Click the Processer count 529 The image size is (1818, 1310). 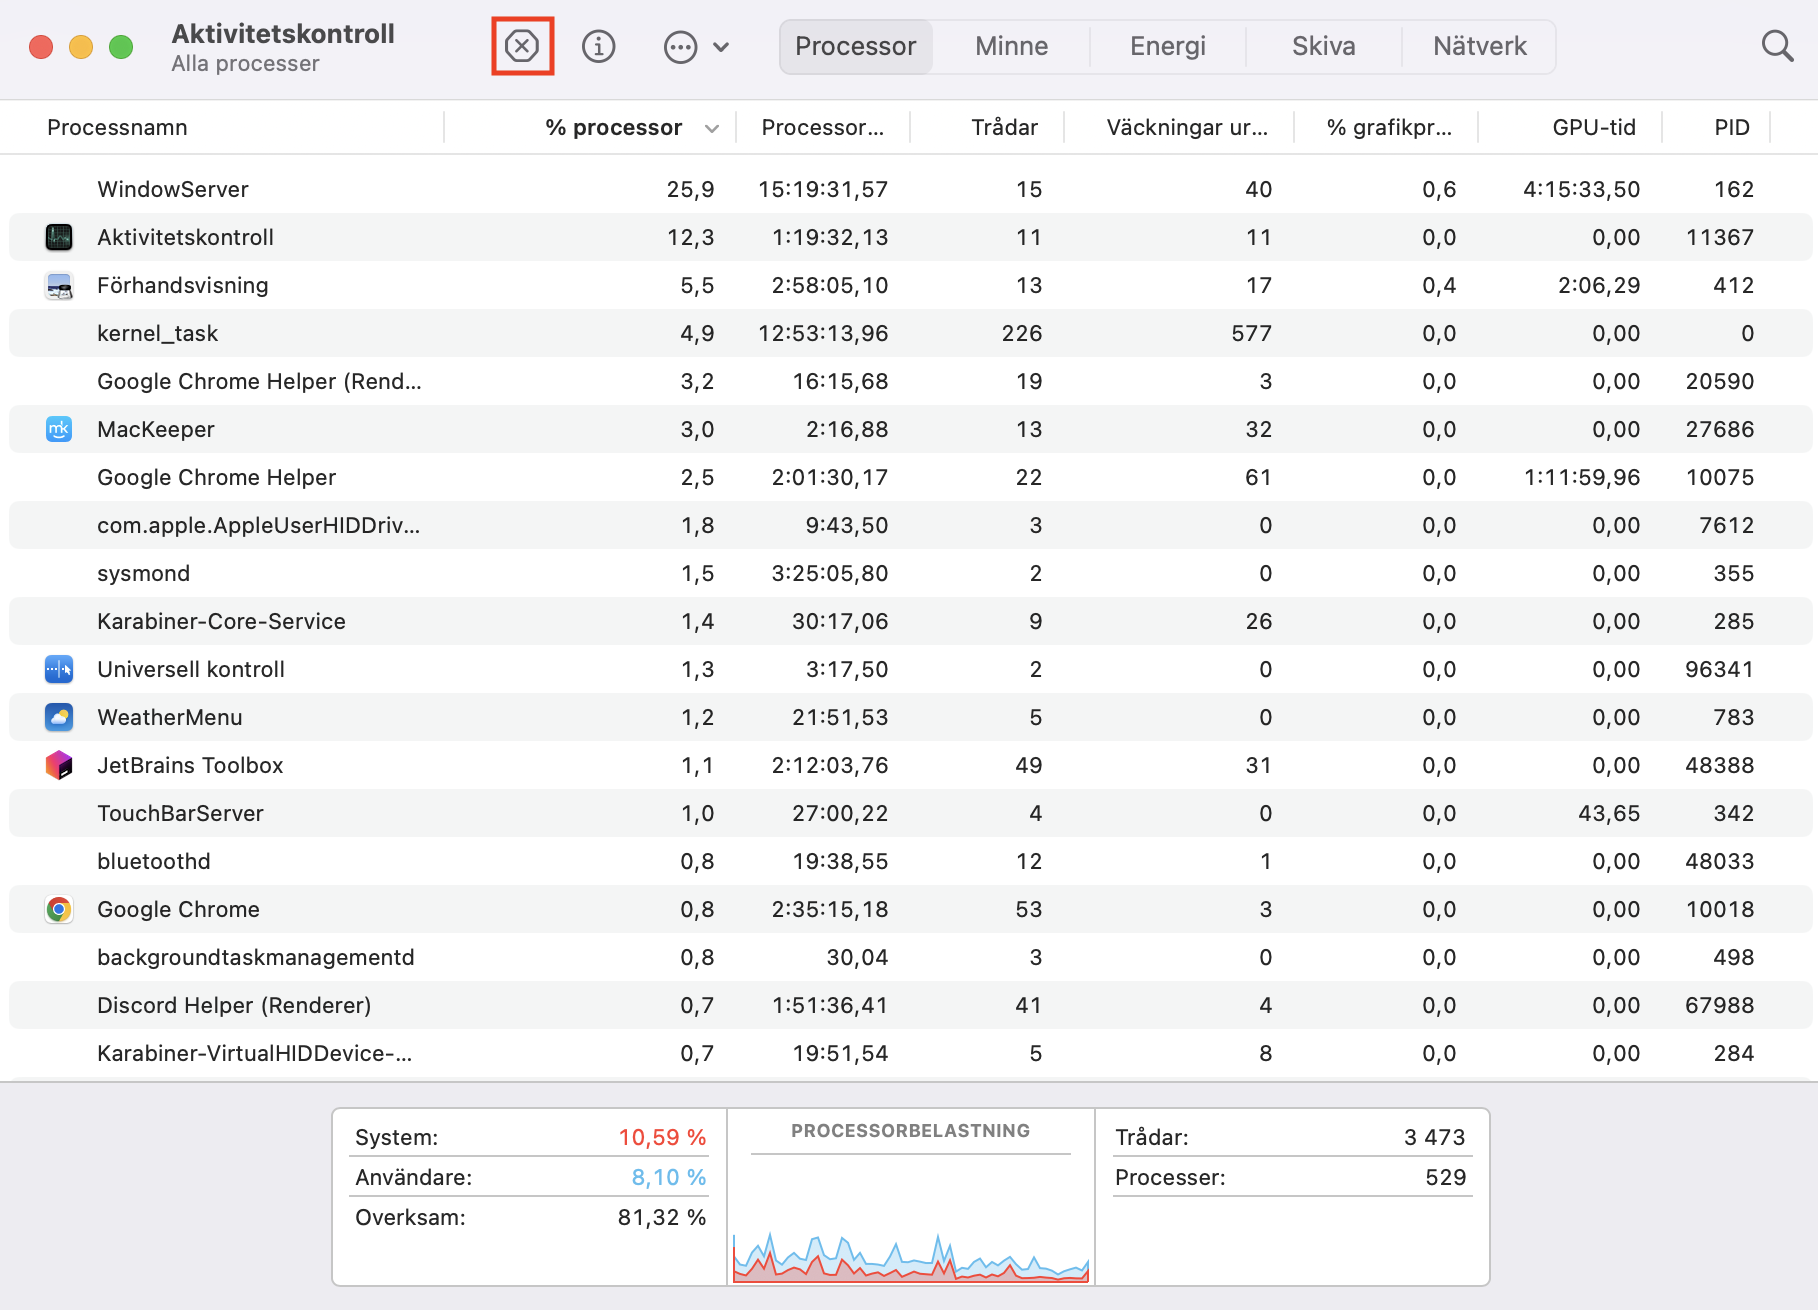click(x=1445, y=1177)
